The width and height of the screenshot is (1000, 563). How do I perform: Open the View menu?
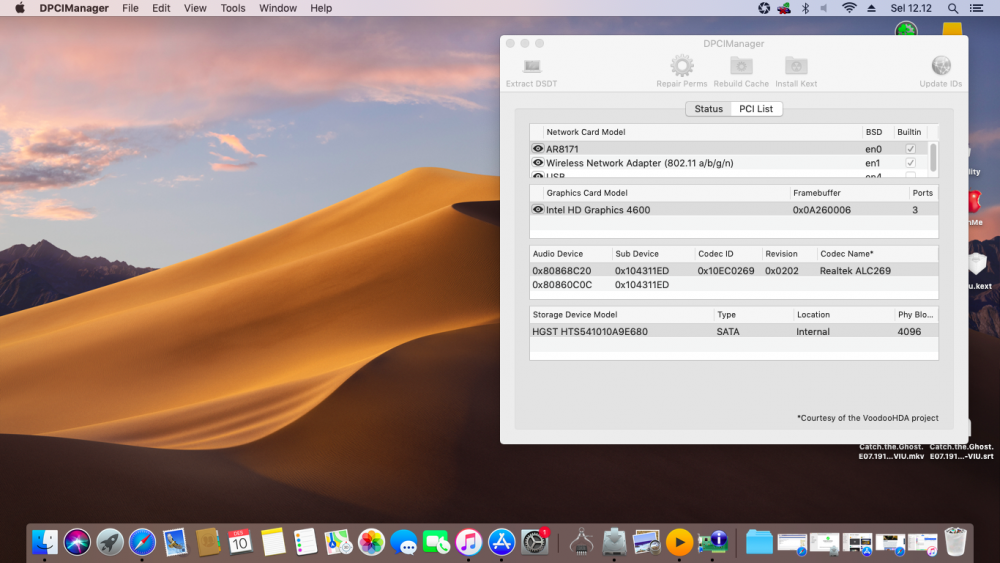tap(195, 8)
